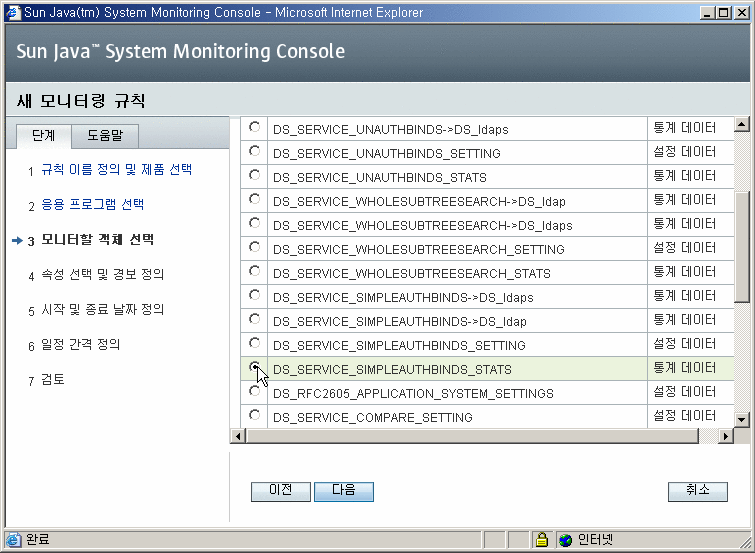Click step 4 속성 선택 및 경보 정의
Image resolution: width=755 pixels, height=553 pixels.
[103, 274]
